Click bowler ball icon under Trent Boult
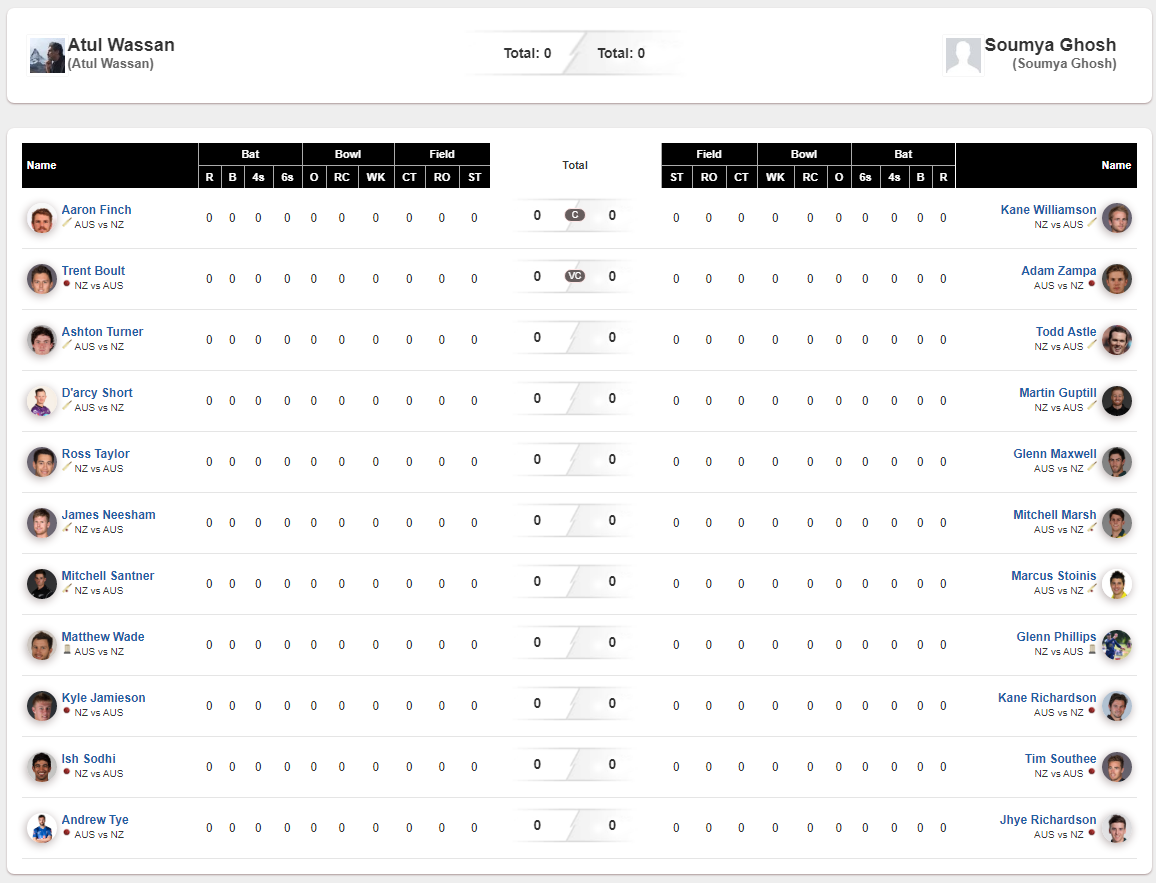The width and height of the screenshot is (1156, 883). click(x=66, y=284)
